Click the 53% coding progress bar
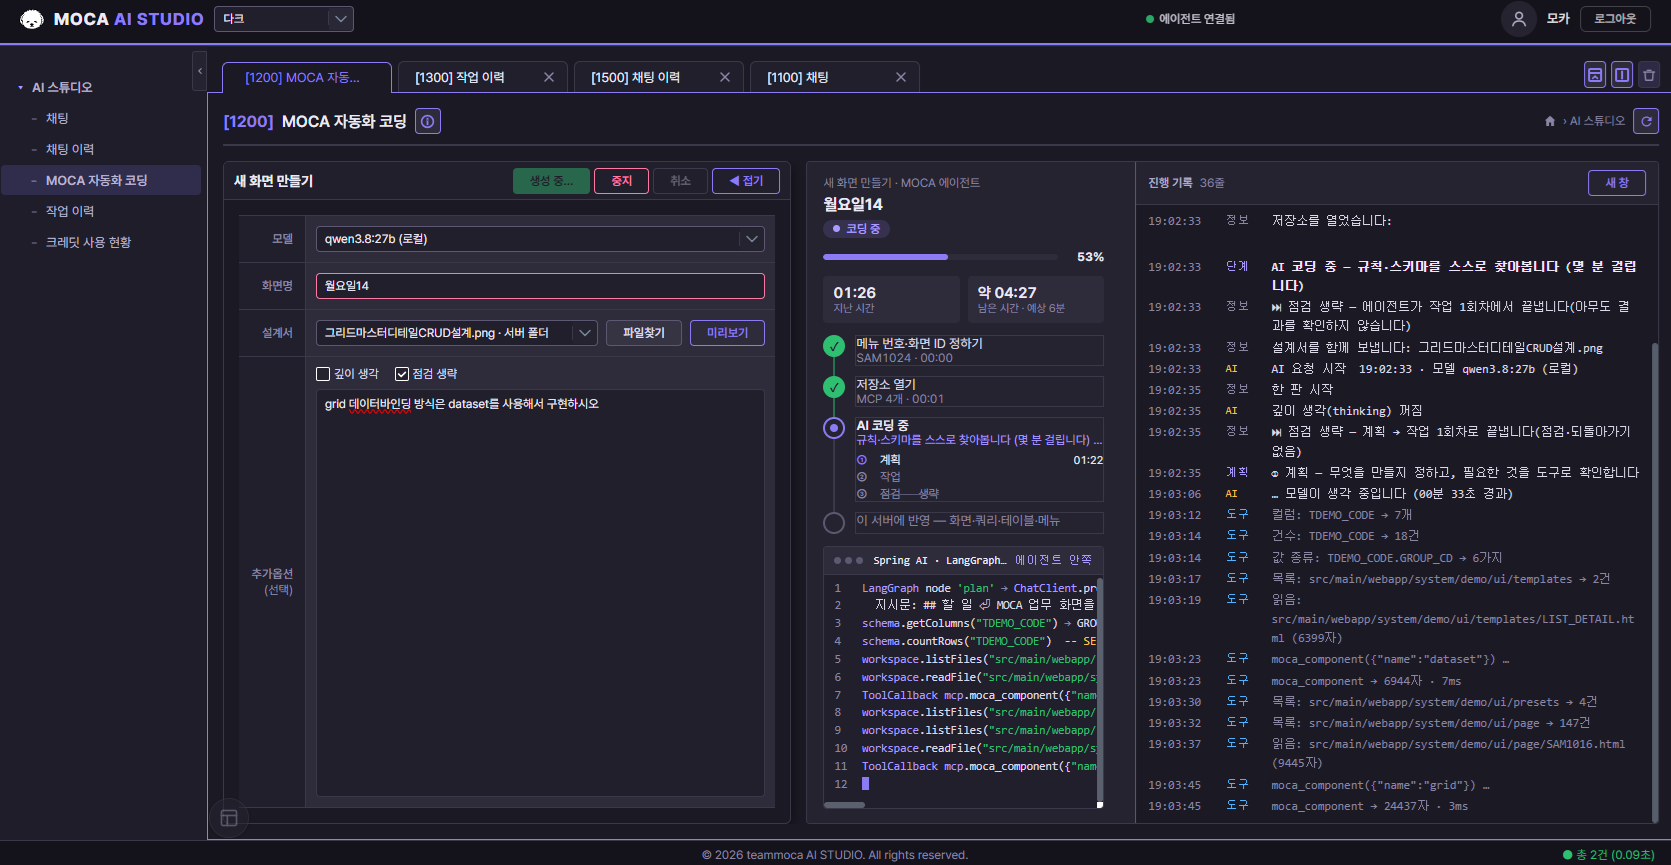 [940, 257]
